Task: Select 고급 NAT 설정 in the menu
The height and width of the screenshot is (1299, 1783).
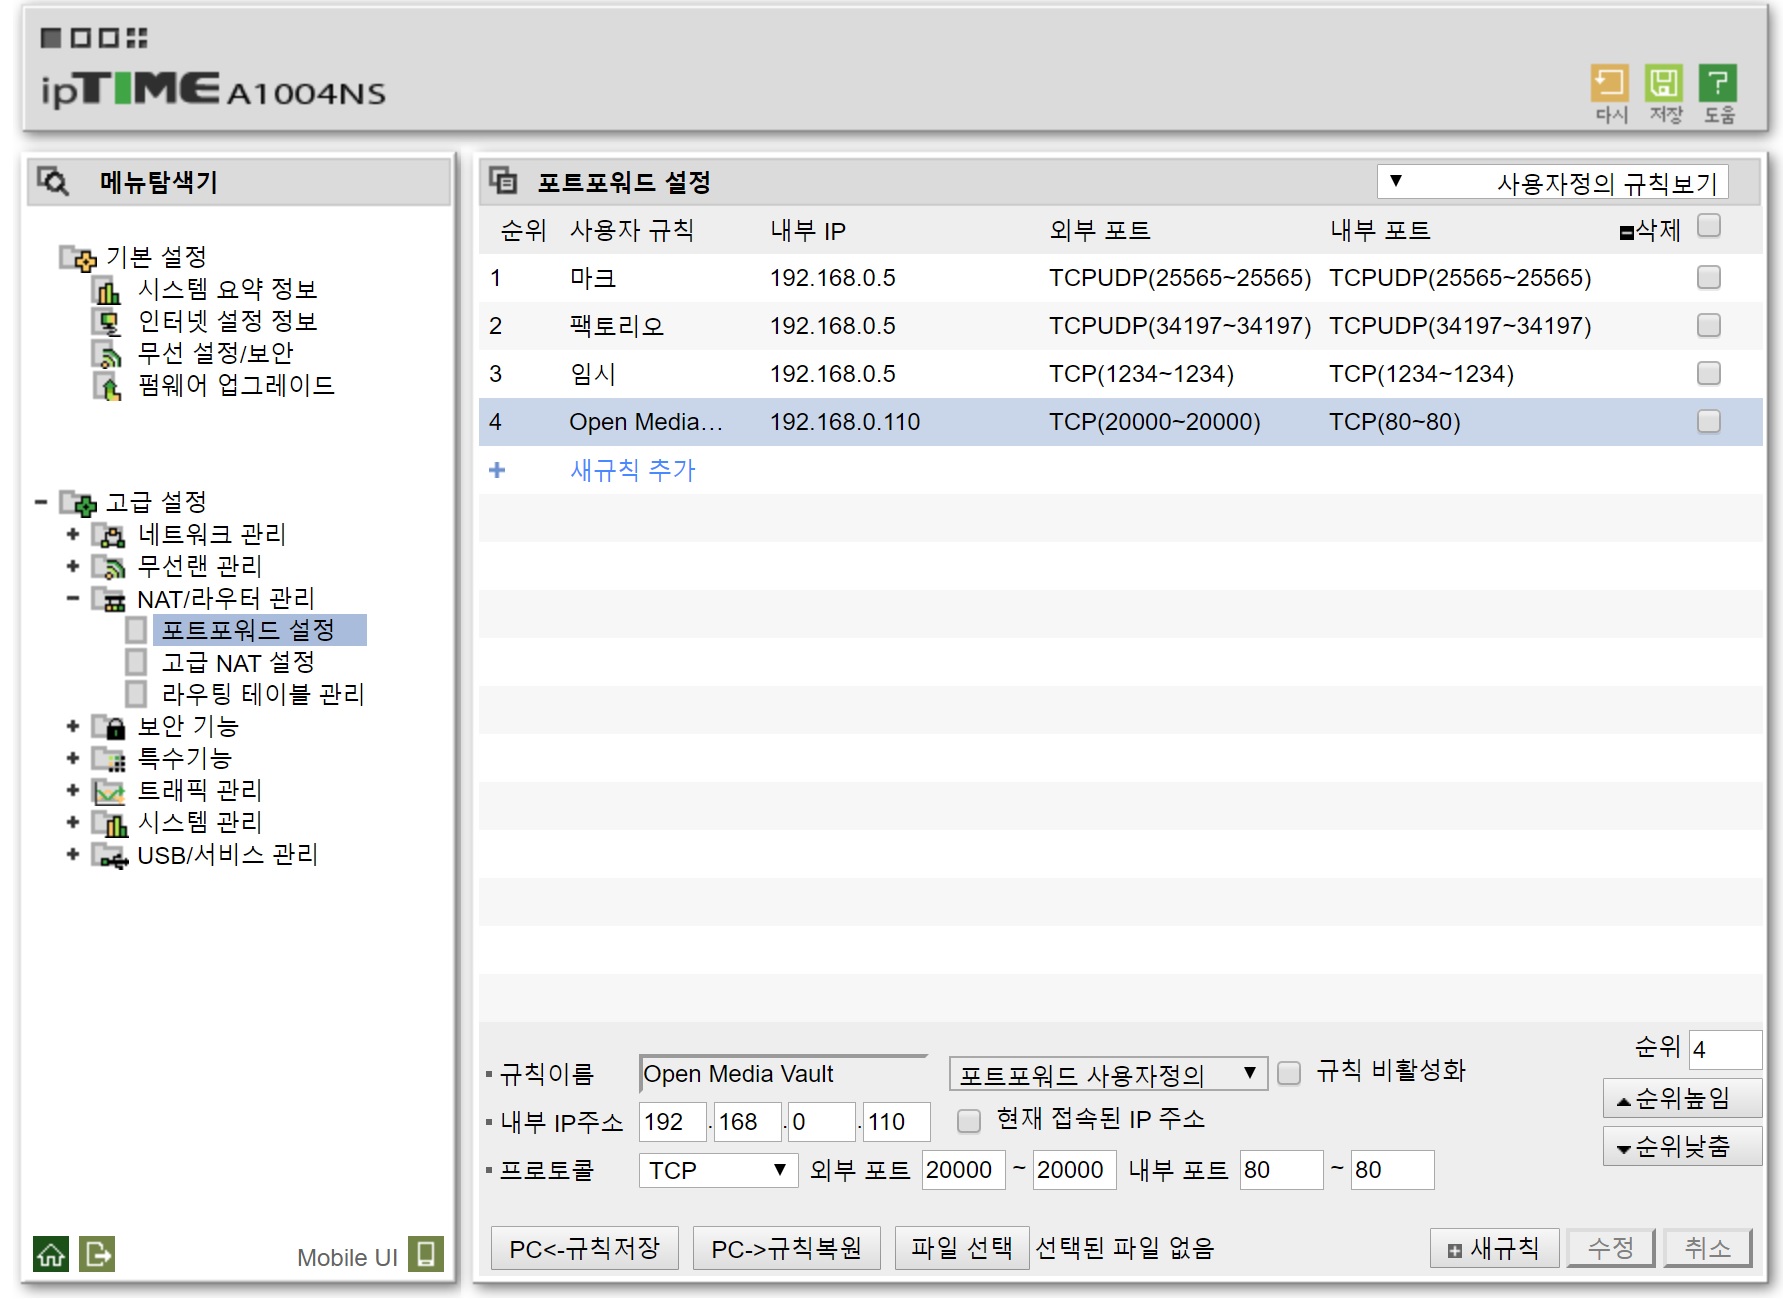Action: [240, 662]
